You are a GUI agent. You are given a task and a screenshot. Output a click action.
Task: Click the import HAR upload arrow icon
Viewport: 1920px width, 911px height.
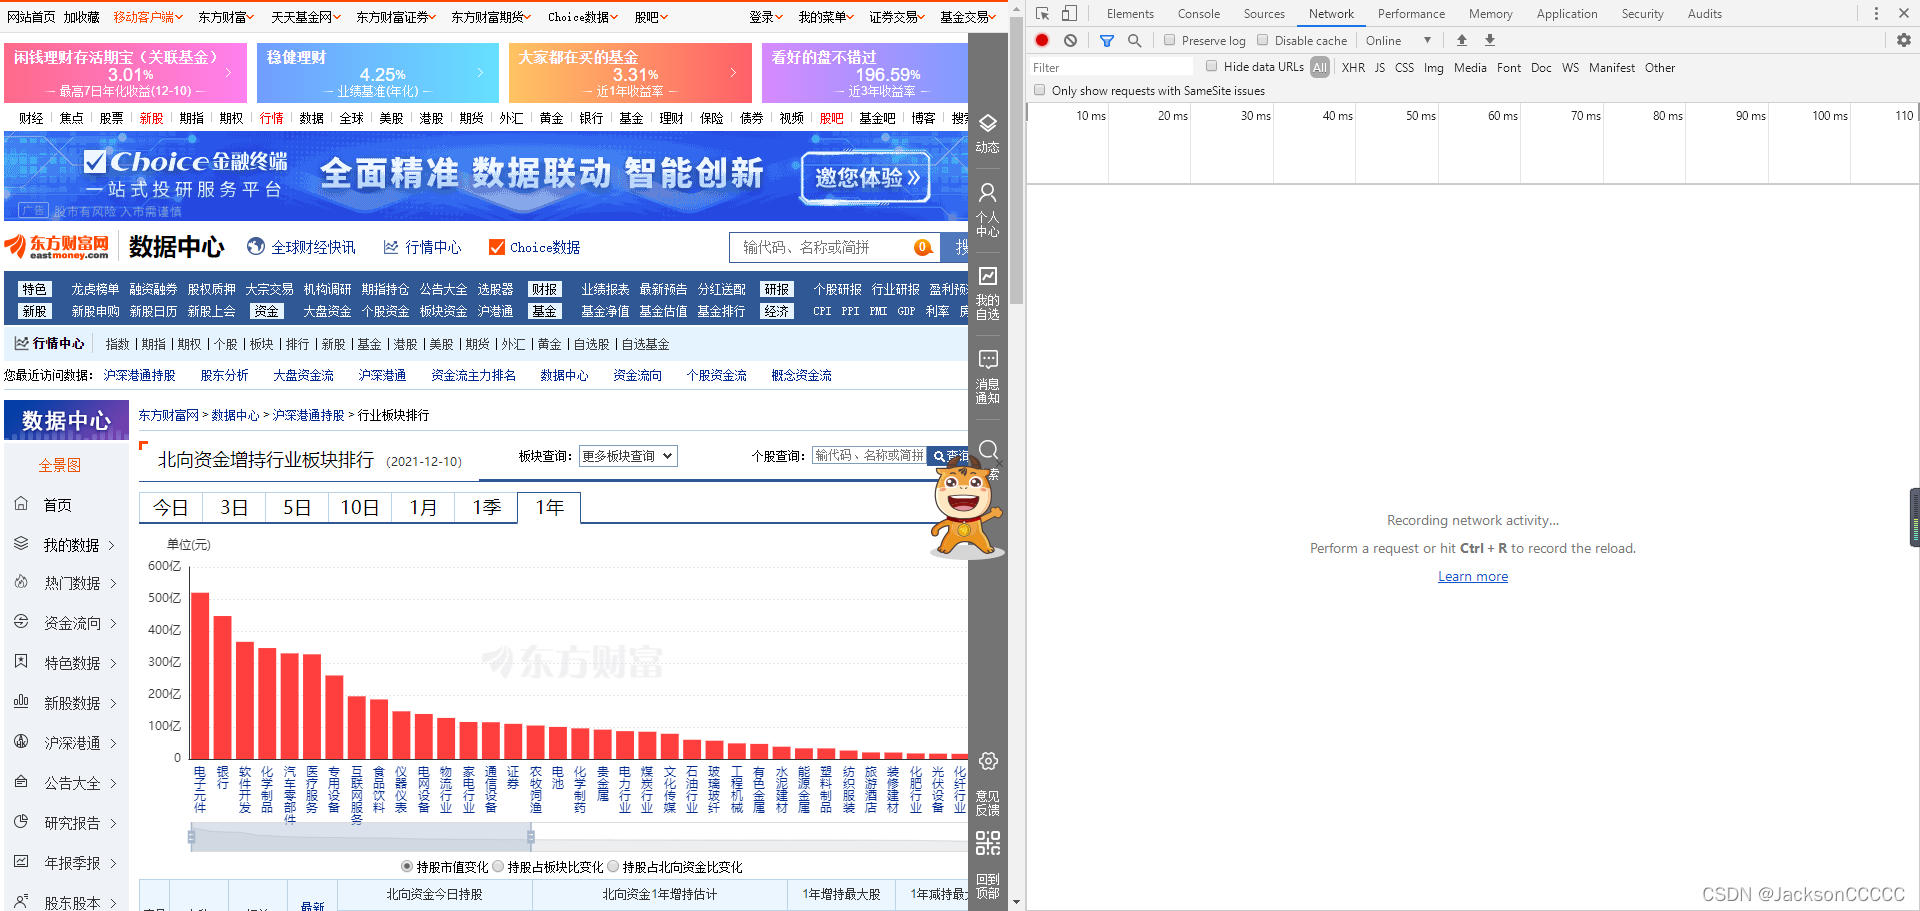[1462, 40]
